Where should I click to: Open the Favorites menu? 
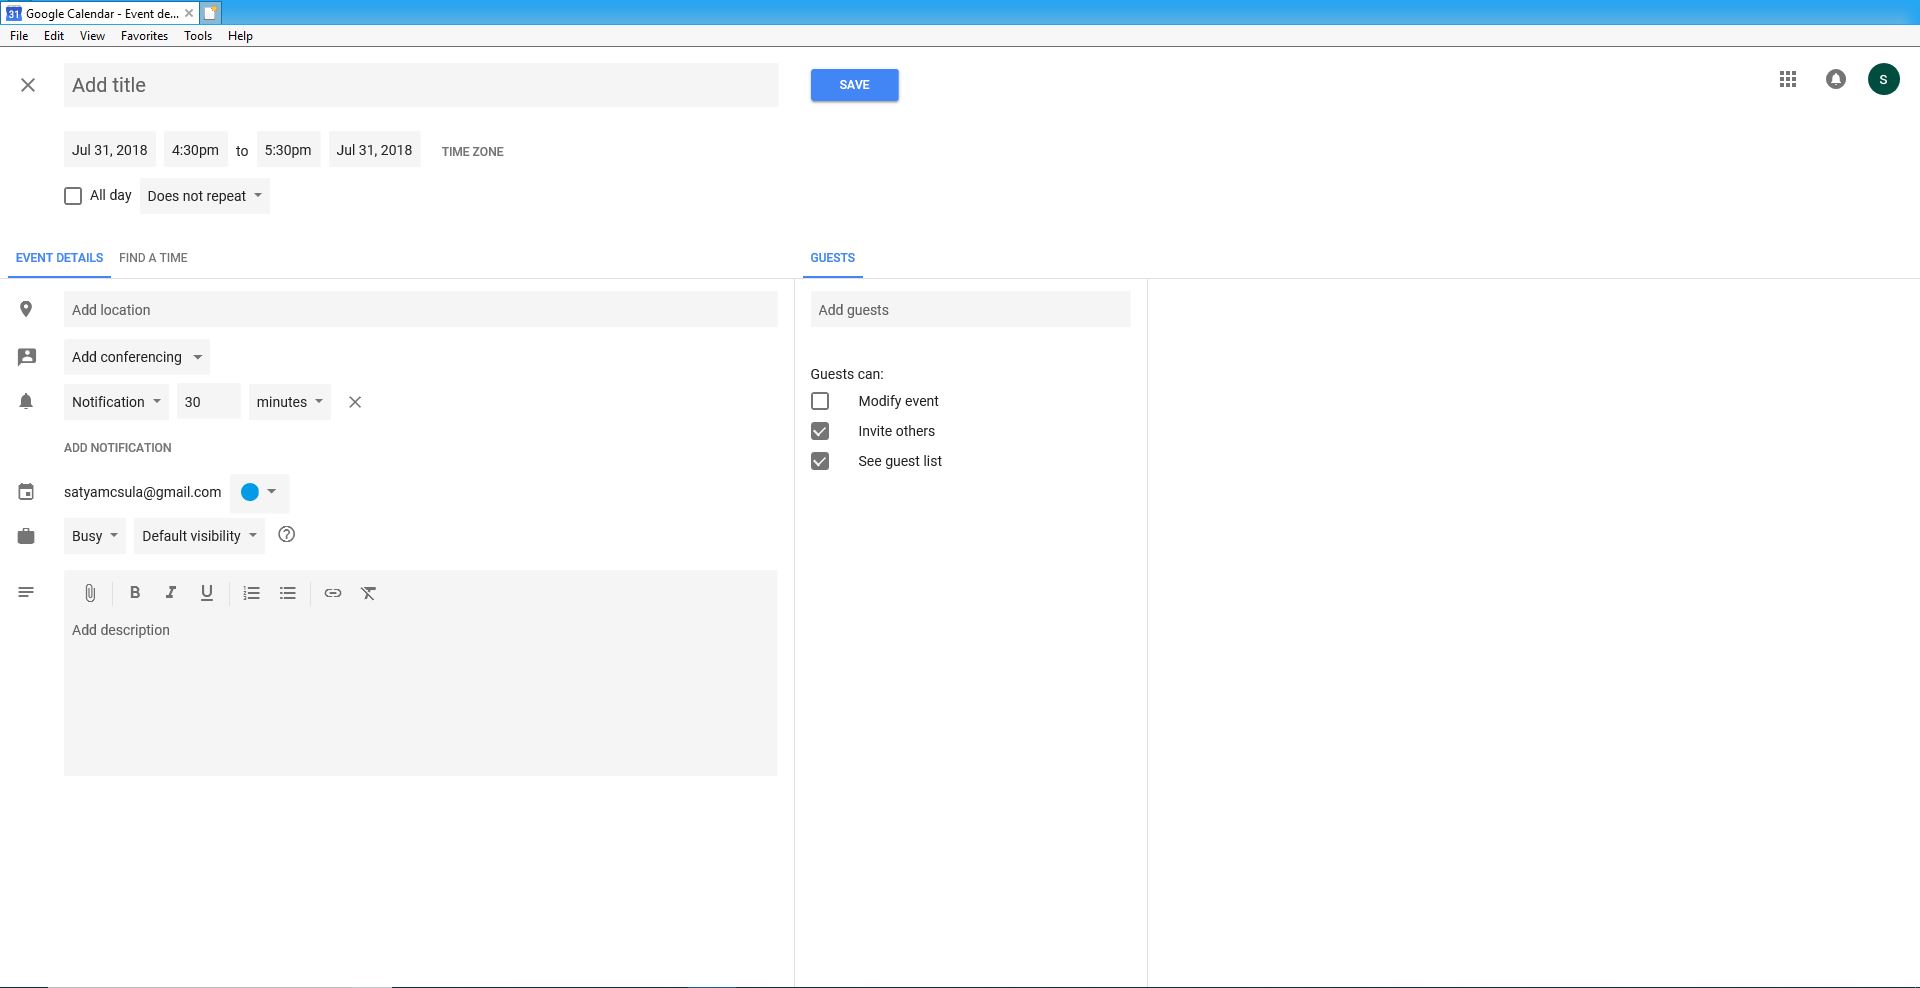[144, 36]
